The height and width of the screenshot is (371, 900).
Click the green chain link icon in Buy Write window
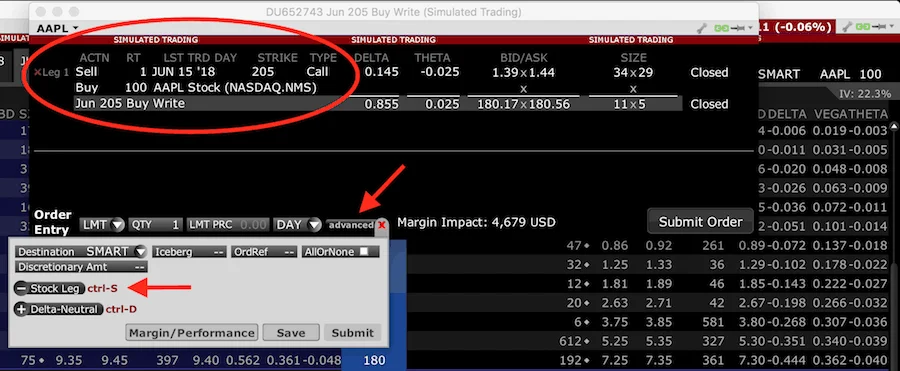722,28
